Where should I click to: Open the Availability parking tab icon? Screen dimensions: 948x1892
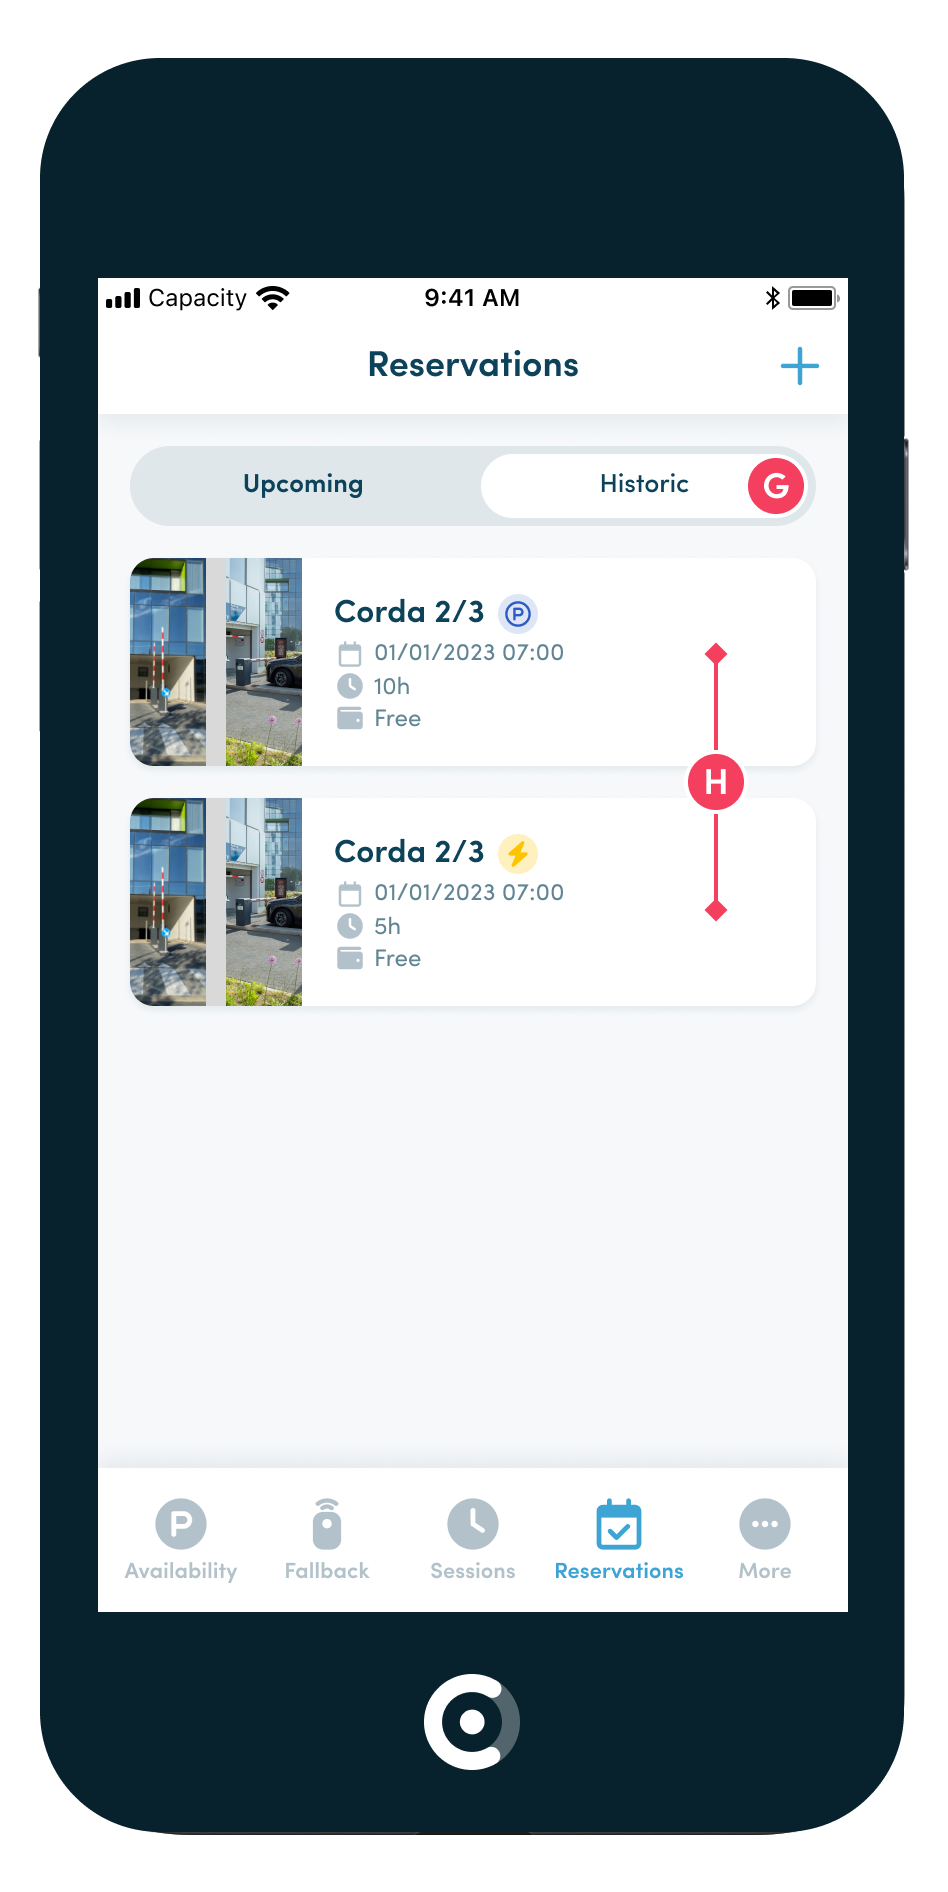181,1524
